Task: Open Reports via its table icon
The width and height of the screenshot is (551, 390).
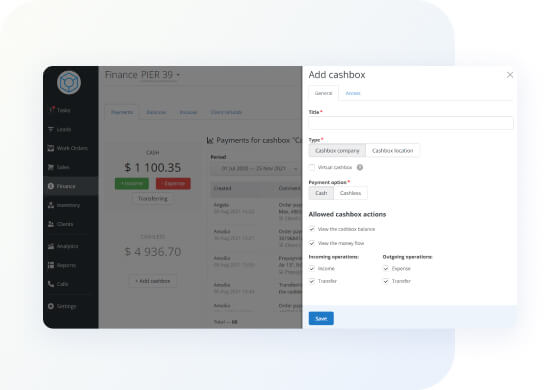Action: (51, 265)
